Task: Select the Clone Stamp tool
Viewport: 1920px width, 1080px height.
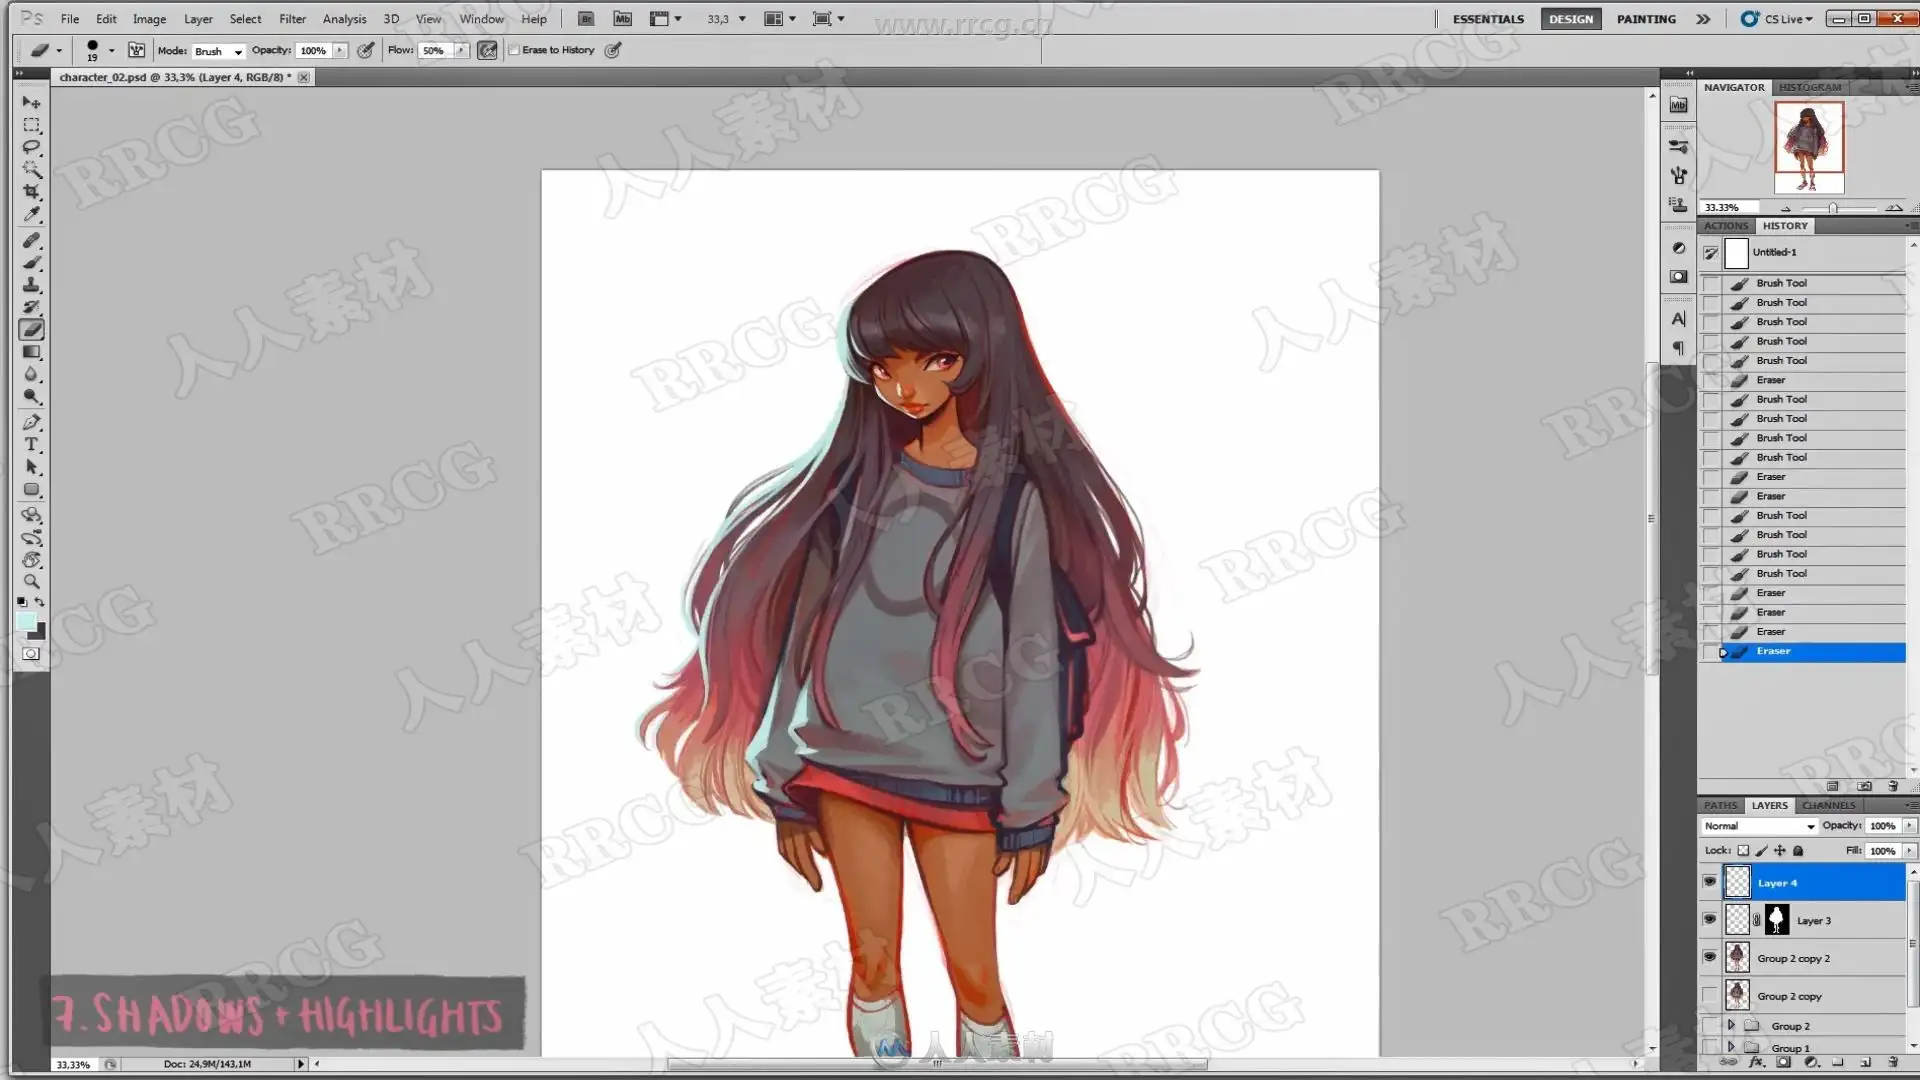Action: pos(32,285)
